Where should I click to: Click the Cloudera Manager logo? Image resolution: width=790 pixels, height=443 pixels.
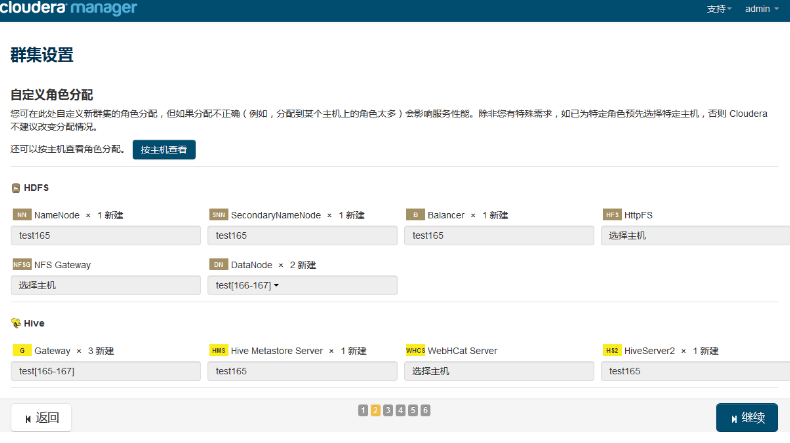(69, 9)
